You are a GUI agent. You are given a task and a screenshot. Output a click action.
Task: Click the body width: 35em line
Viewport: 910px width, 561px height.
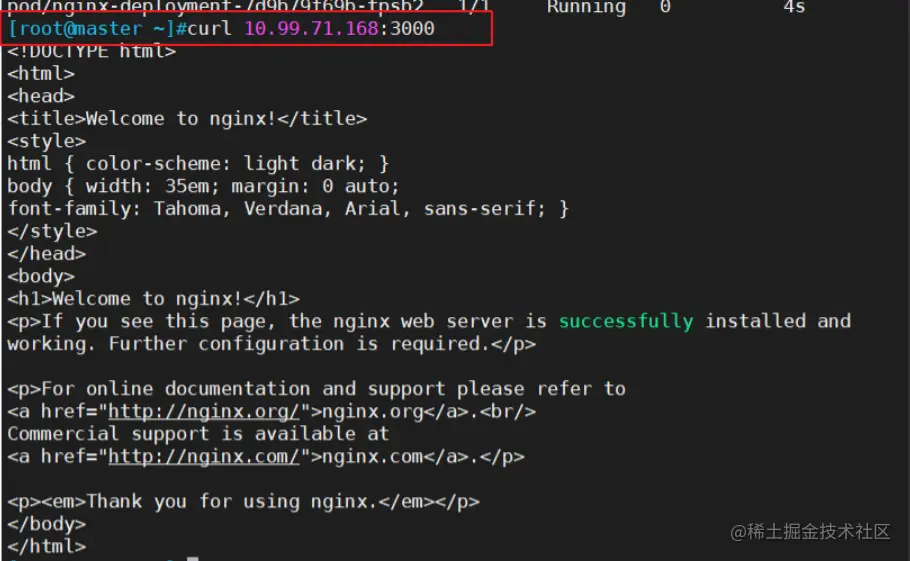pos(204,186)
